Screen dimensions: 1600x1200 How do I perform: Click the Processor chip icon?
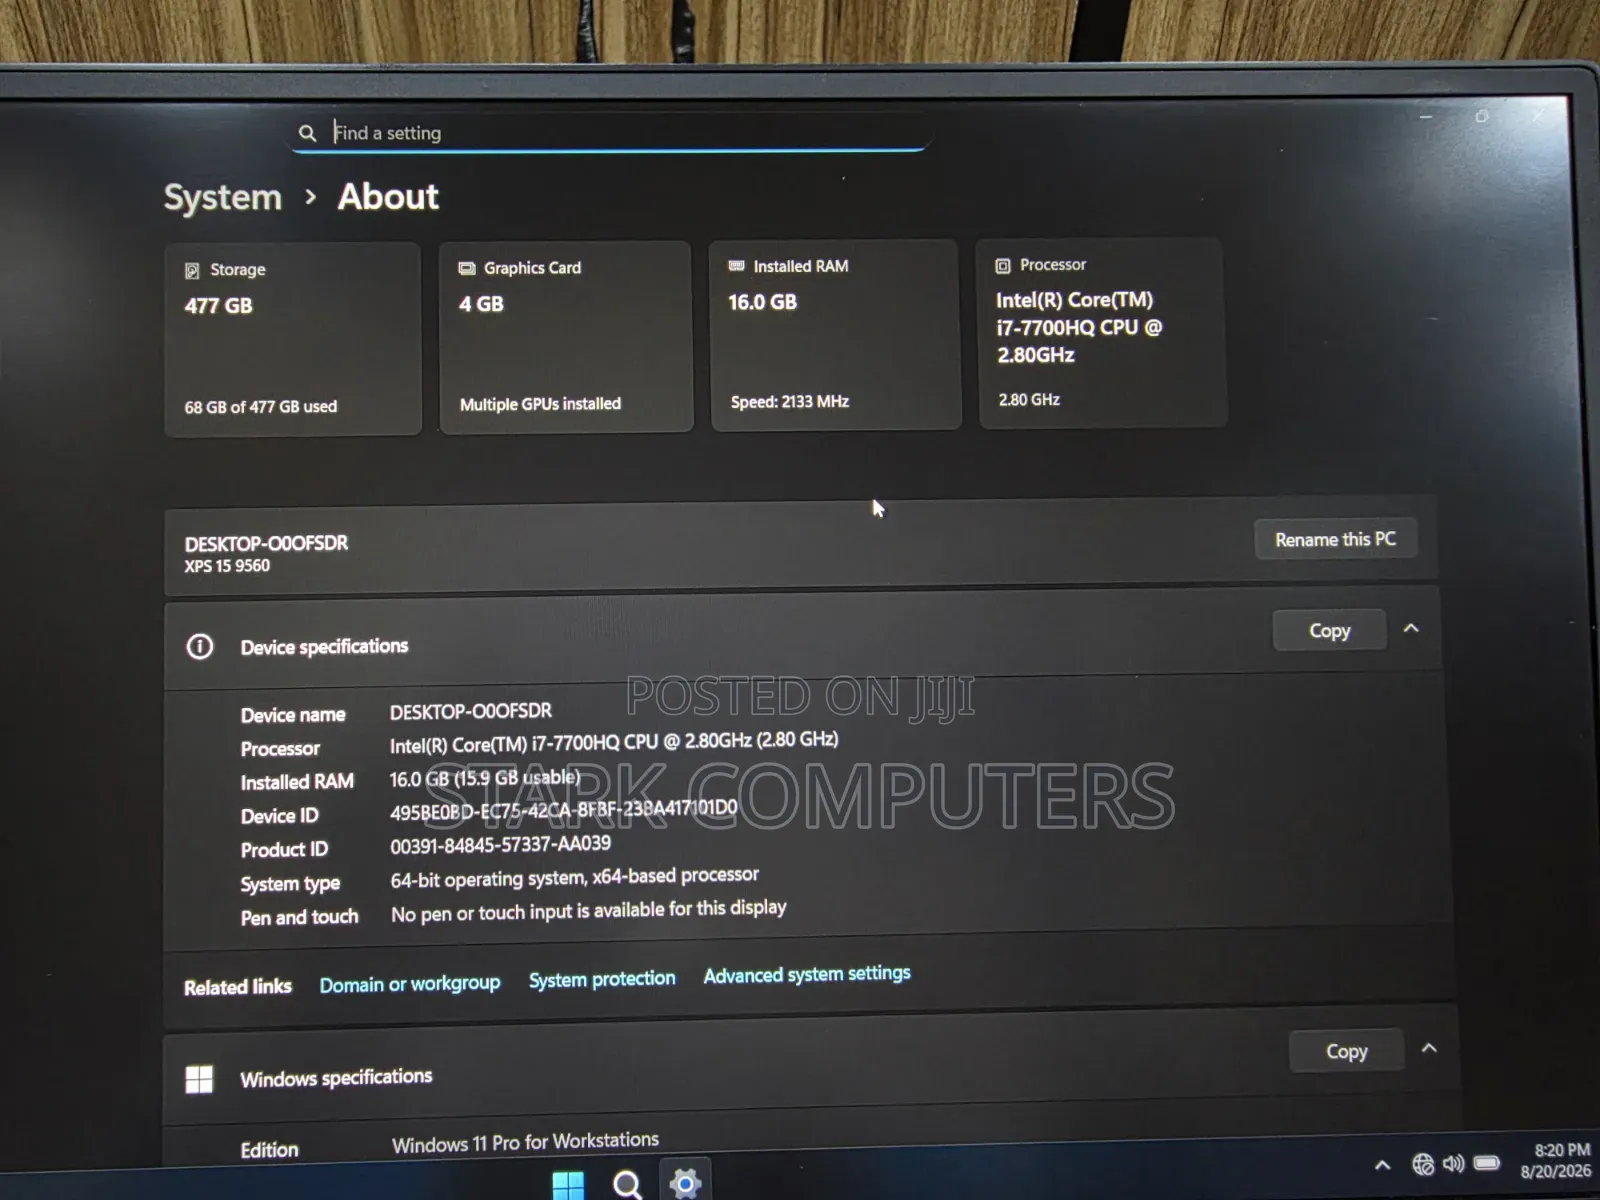click(1002, 265)
